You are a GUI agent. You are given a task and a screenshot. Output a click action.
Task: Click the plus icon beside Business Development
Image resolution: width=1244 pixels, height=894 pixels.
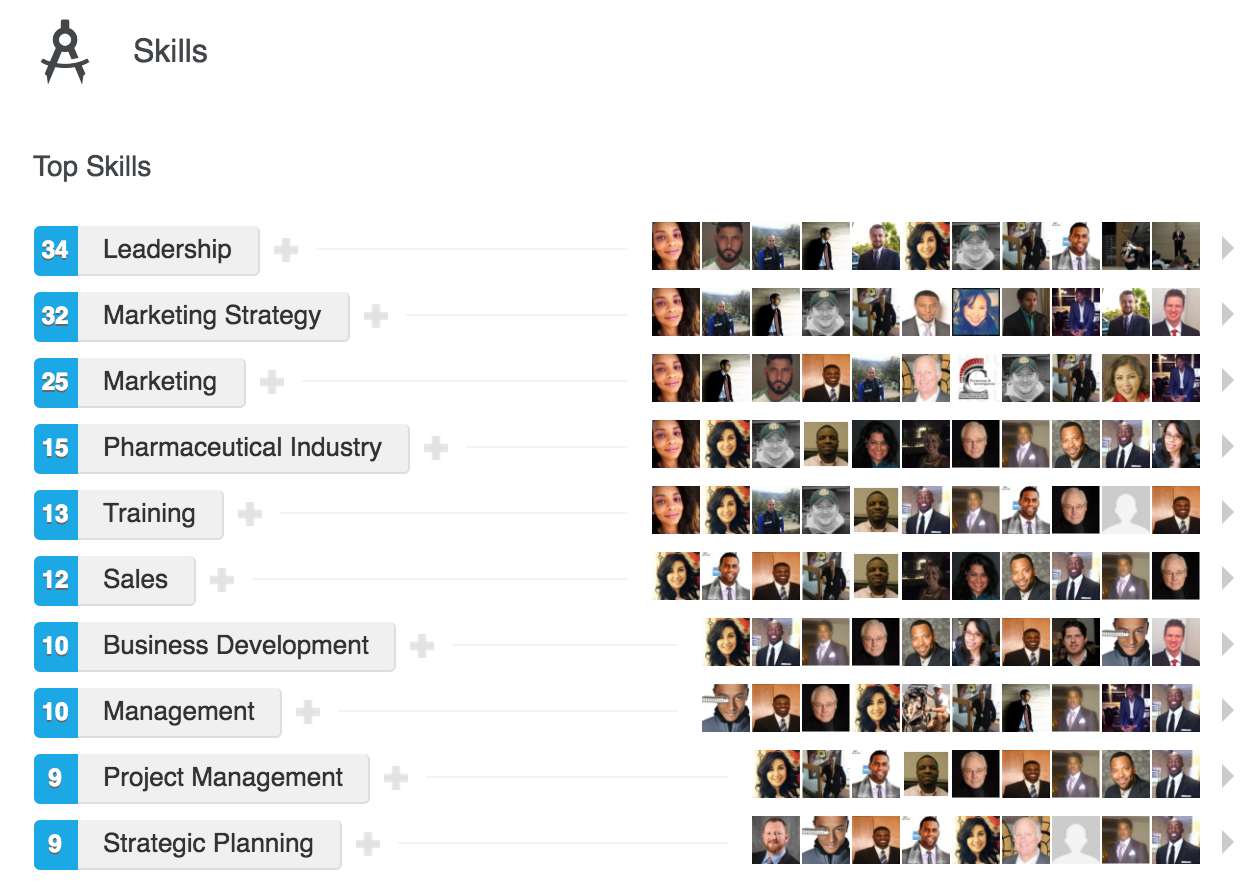point(422,646)
